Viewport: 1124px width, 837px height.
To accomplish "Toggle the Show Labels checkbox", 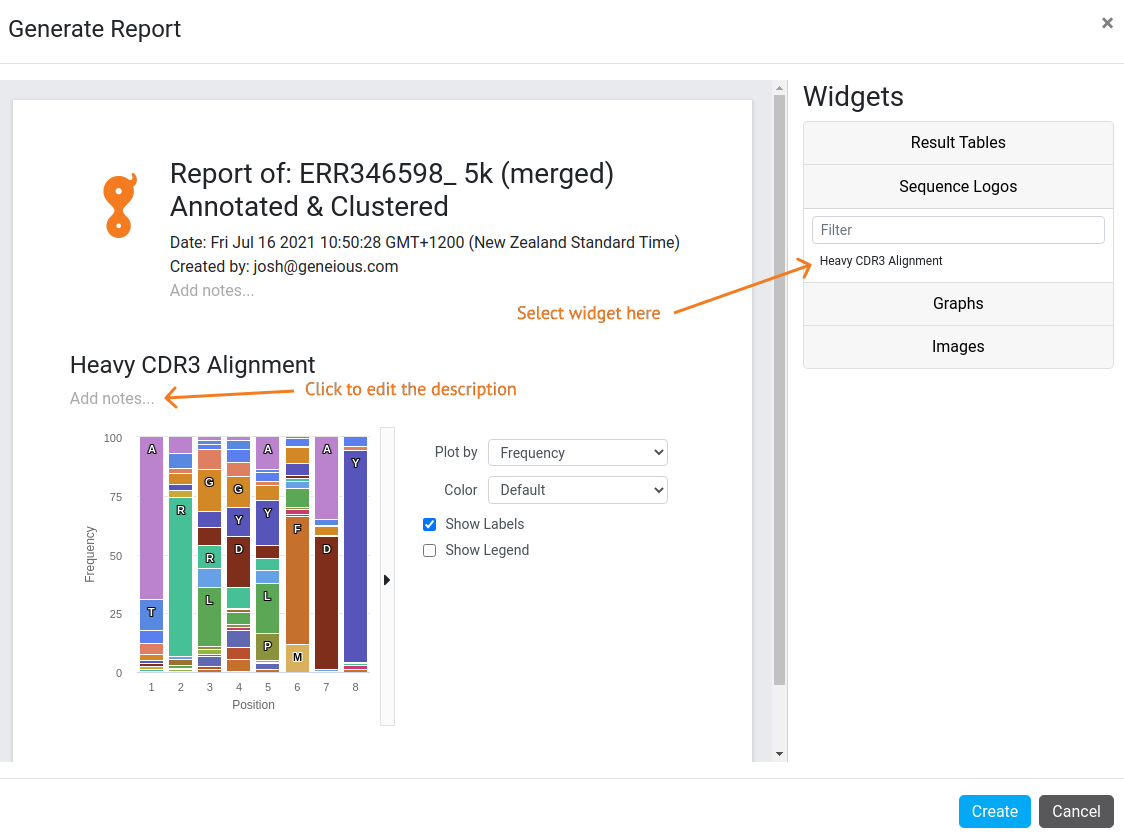I will click(x=429, y=525).
